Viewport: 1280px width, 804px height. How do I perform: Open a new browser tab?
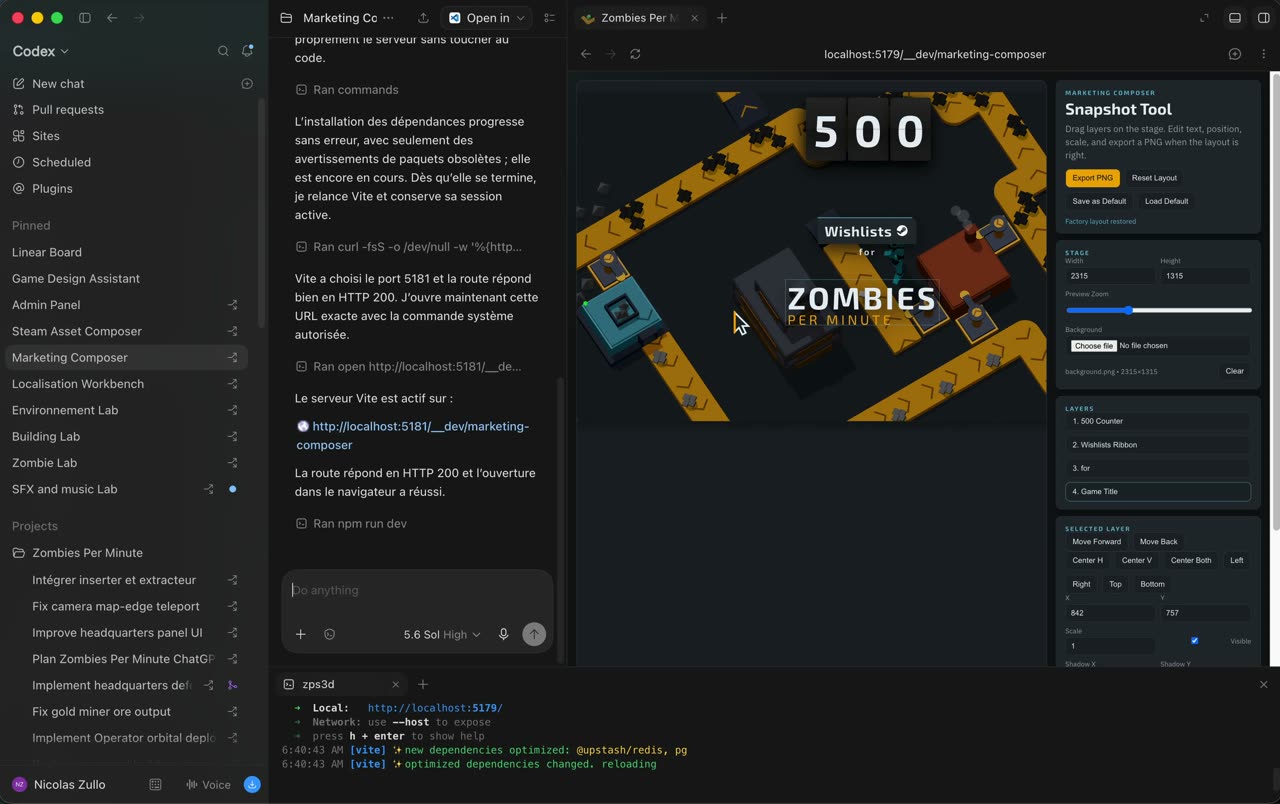(722, 18)
